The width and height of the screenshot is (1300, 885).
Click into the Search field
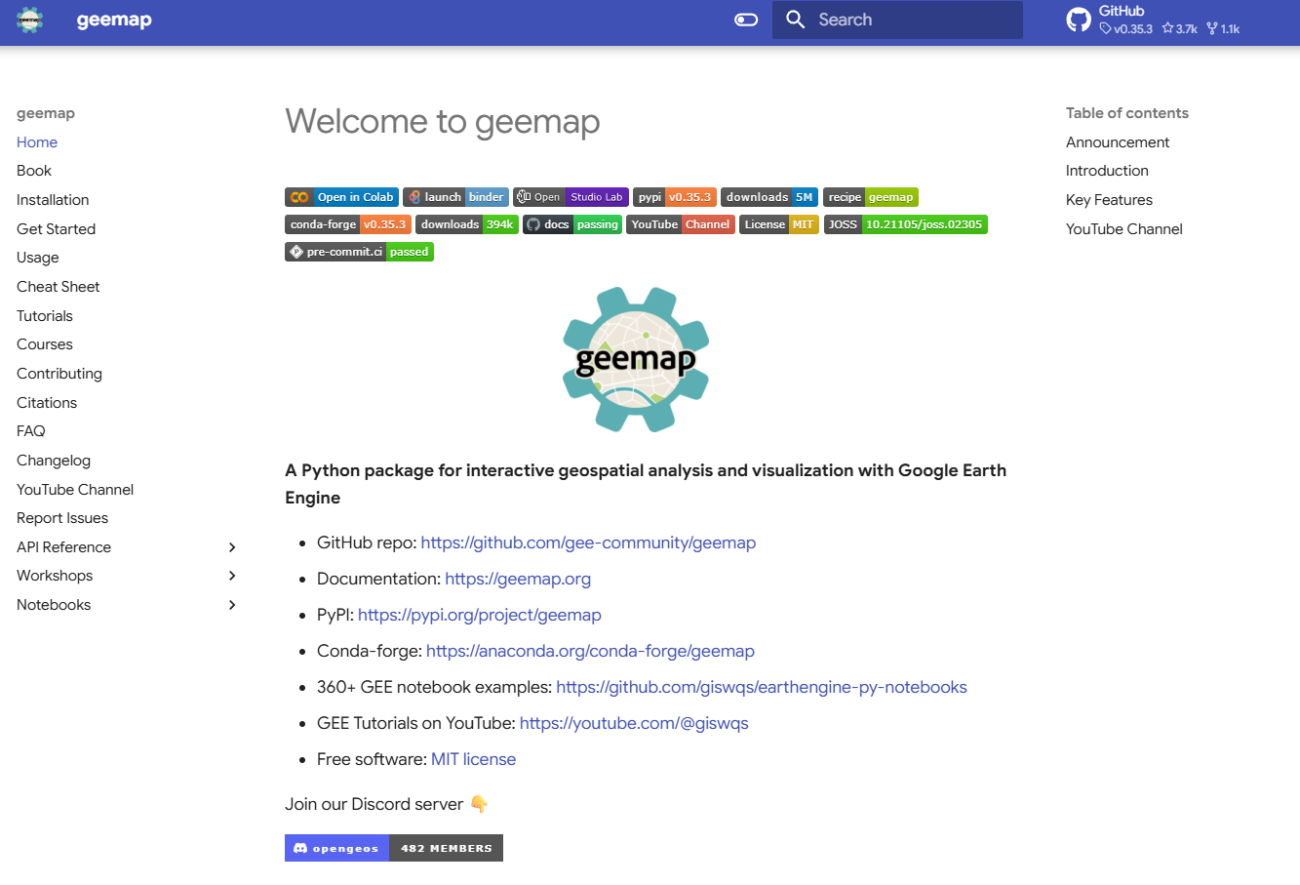pos(897,20)
